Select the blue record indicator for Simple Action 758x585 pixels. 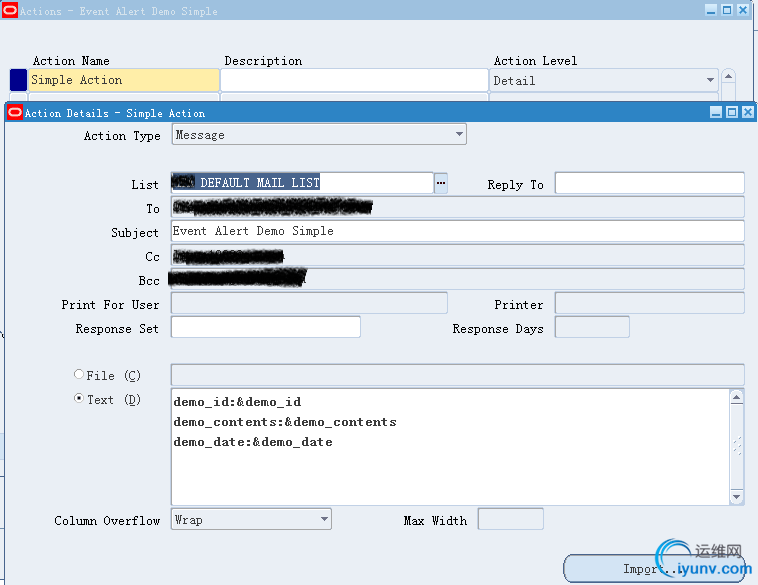tap(18, 80)
